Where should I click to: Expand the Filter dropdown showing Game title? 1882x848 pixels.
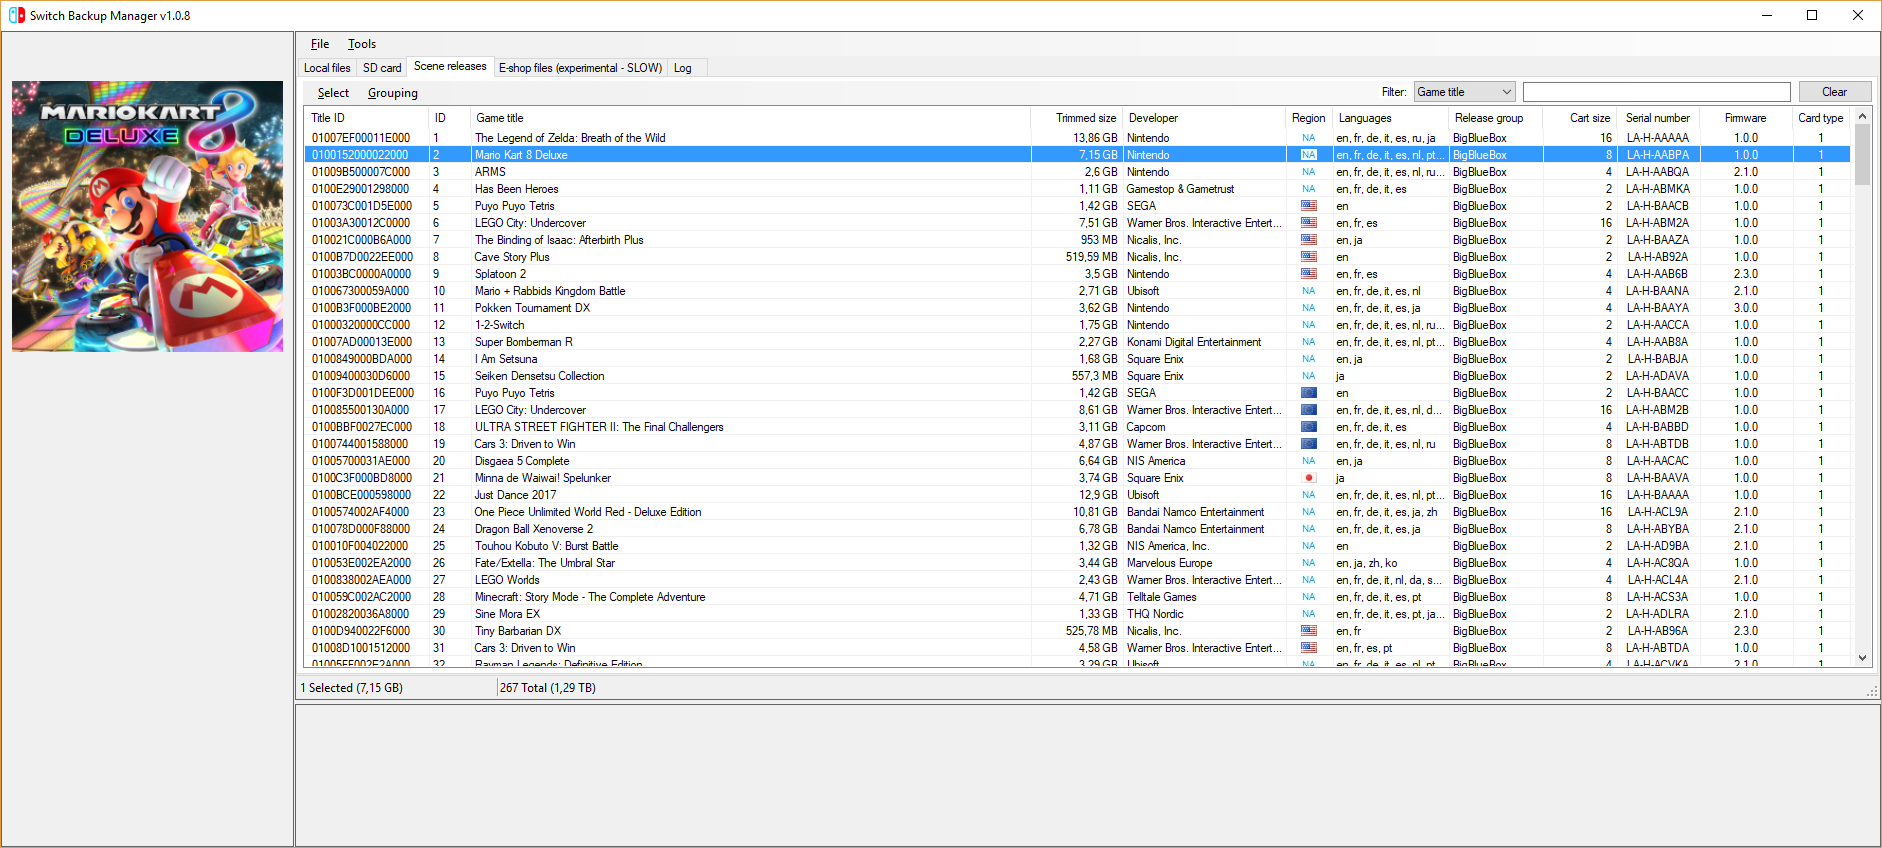[x=1464, y=92]
